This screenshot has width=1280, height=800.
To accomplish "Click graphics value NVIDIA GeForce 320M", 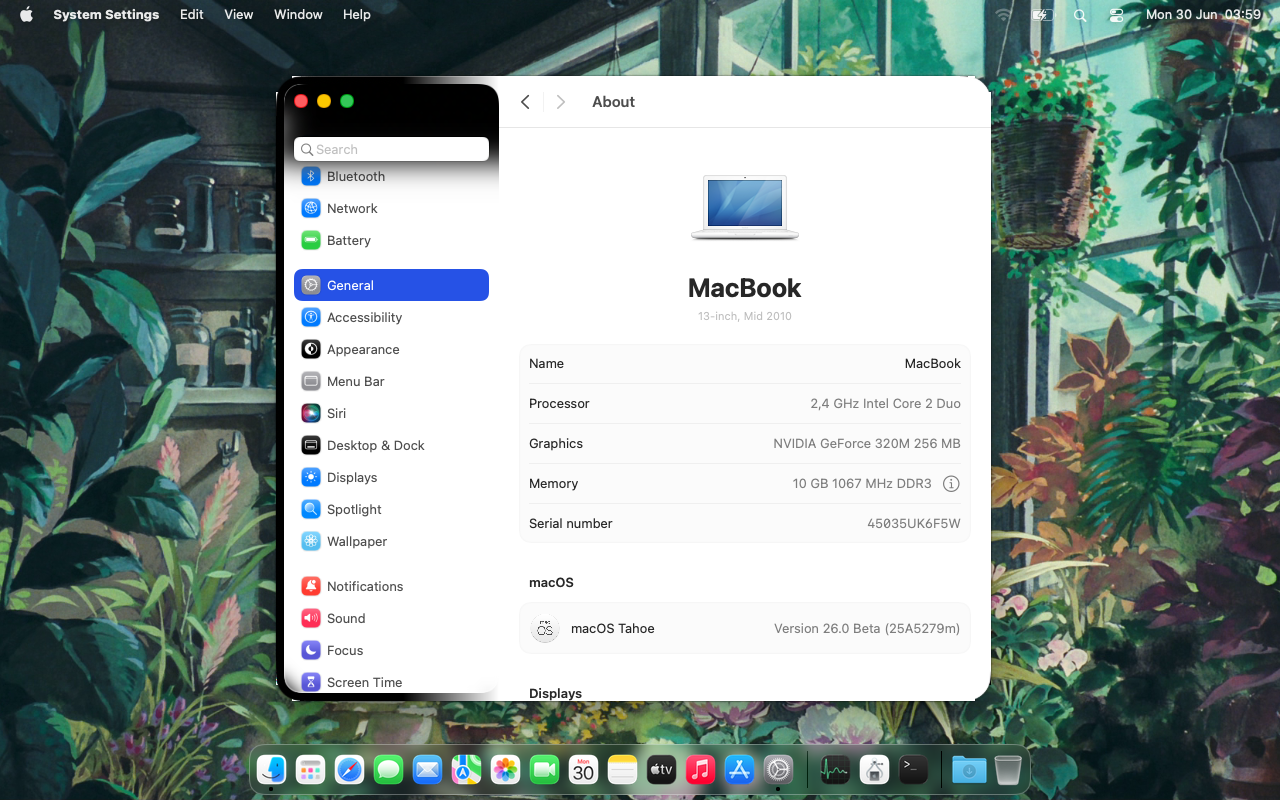I will [867, 443].
